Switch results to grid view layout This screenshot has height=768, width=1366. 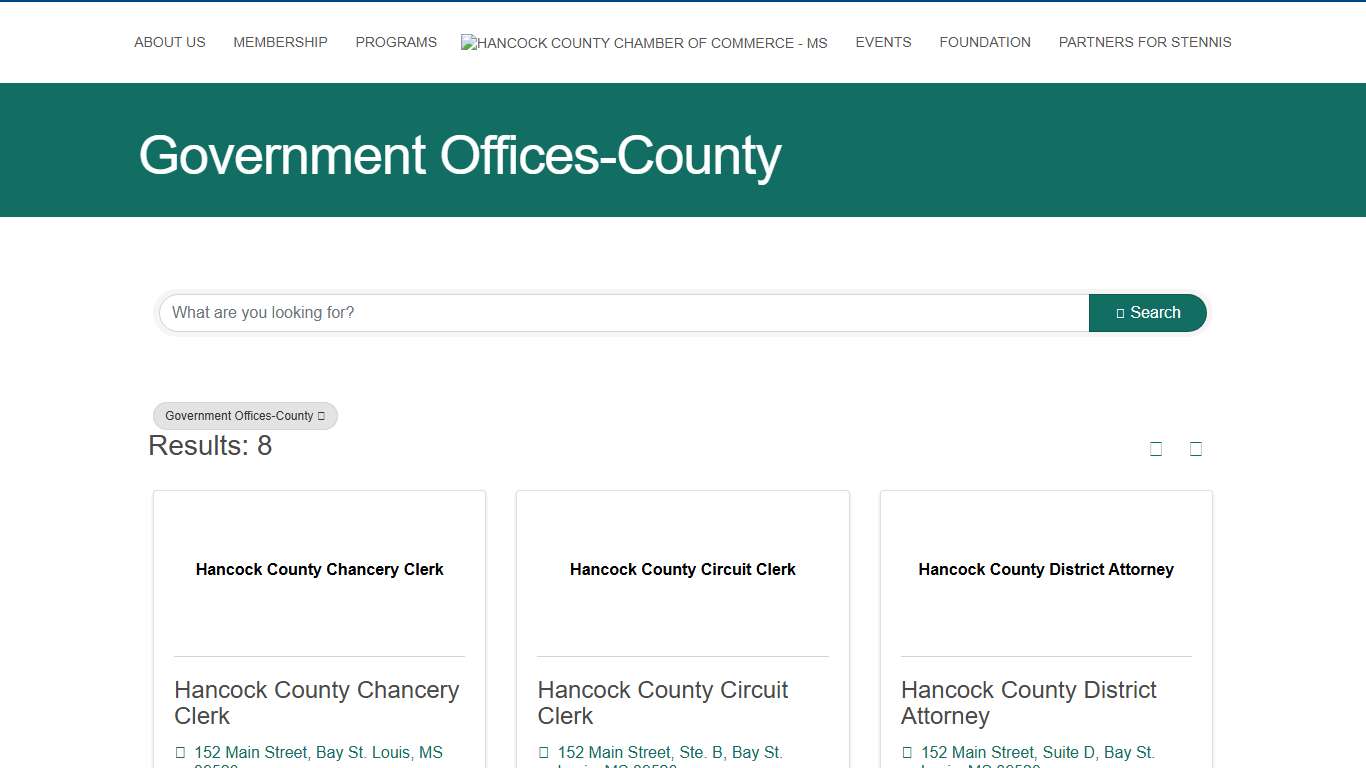(1156, 448)
